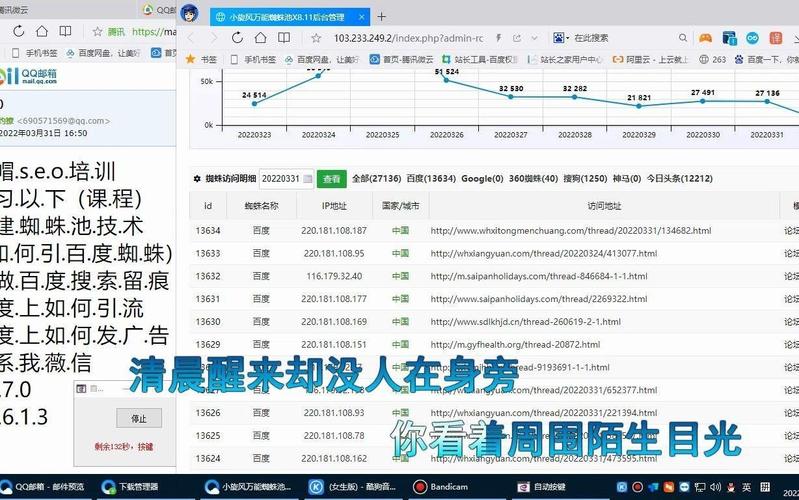The height and width of the screenshot is (500, 799).
Task: Filter spiders by 百度(13634)
Action: click(431, 178)
